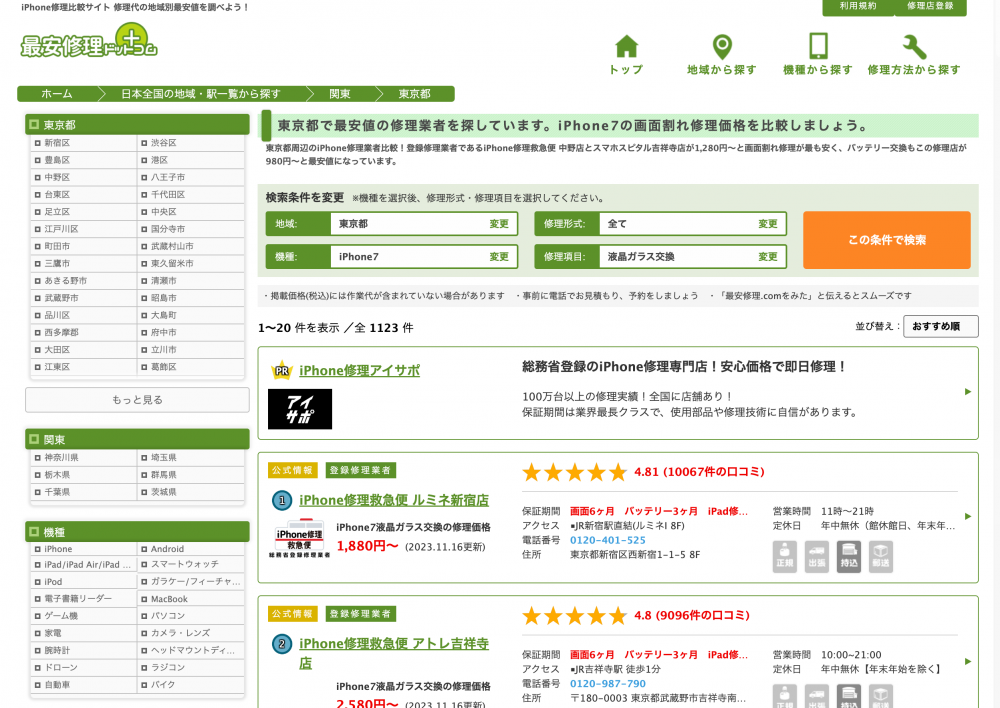Open 利用規約 at the top

pos(858,6)
